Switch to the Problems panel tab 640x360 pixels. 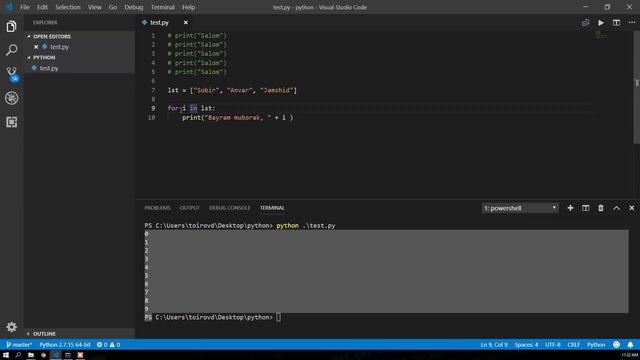click(x=157, y=208)
